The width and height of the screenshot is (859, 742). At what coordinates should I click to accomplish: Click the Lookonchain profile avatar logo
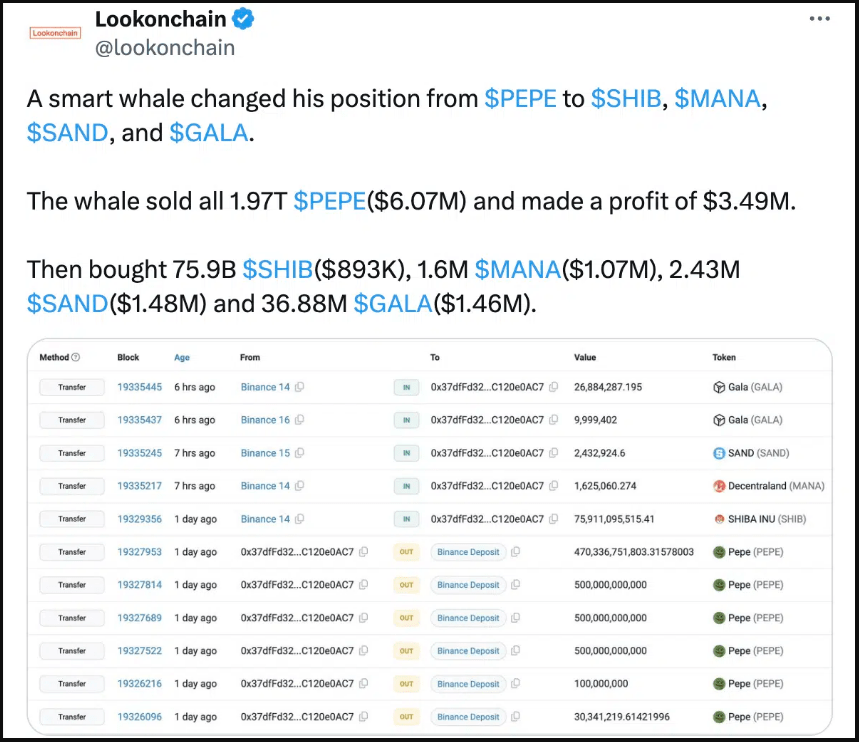point(56,32)
